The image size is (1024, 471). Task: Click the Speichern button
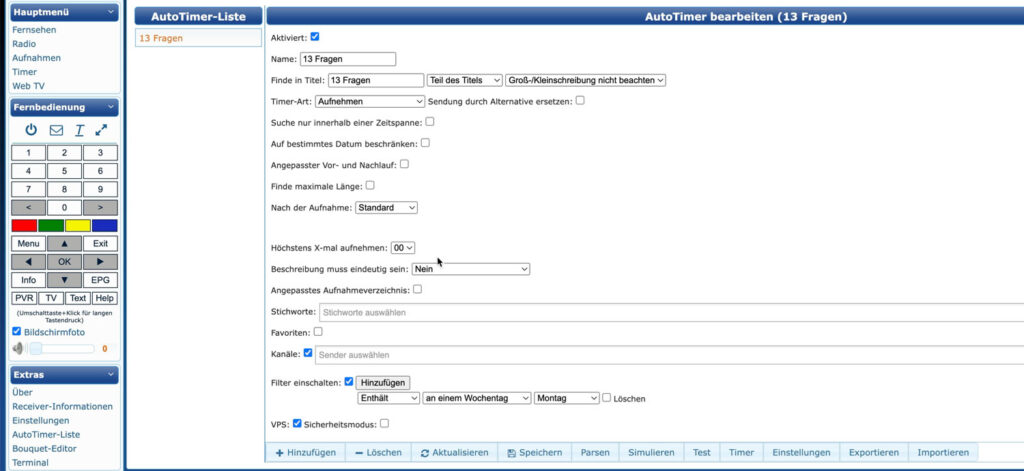point(533,452)
